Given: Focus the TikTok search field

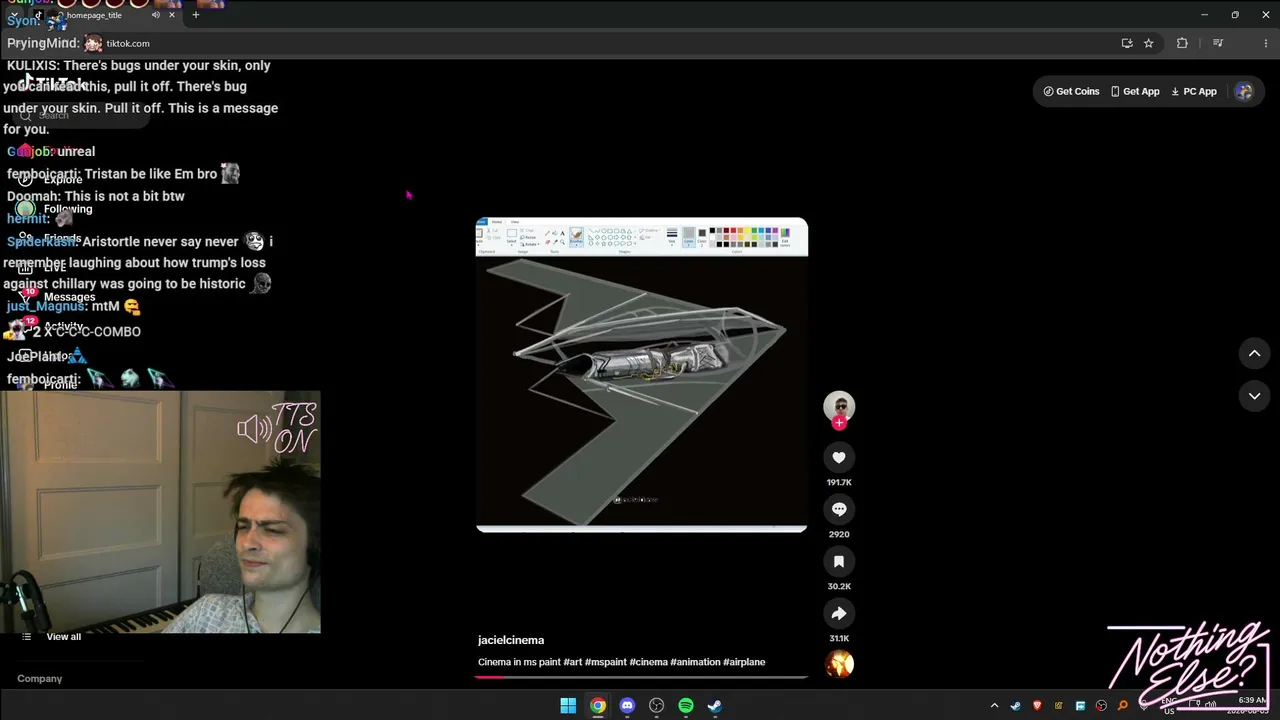Looking at the screenshot, I should tap(83, 116).
